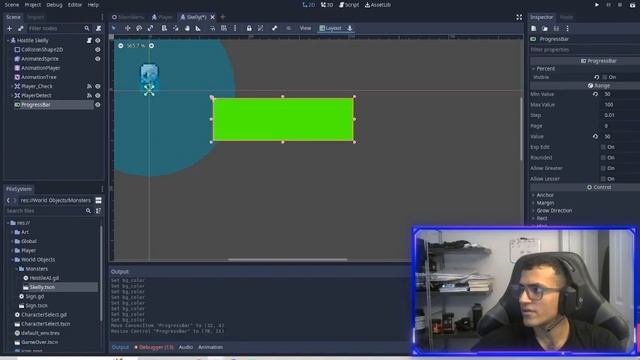Open the Layout dropdown menu
Viewport: 640px width, 360px height.
click(x=330, y=28)
